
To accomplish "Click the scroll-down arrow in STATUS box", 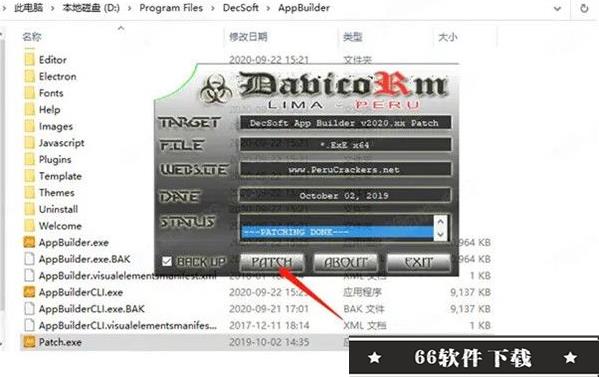I will click(x=440, y=235).
